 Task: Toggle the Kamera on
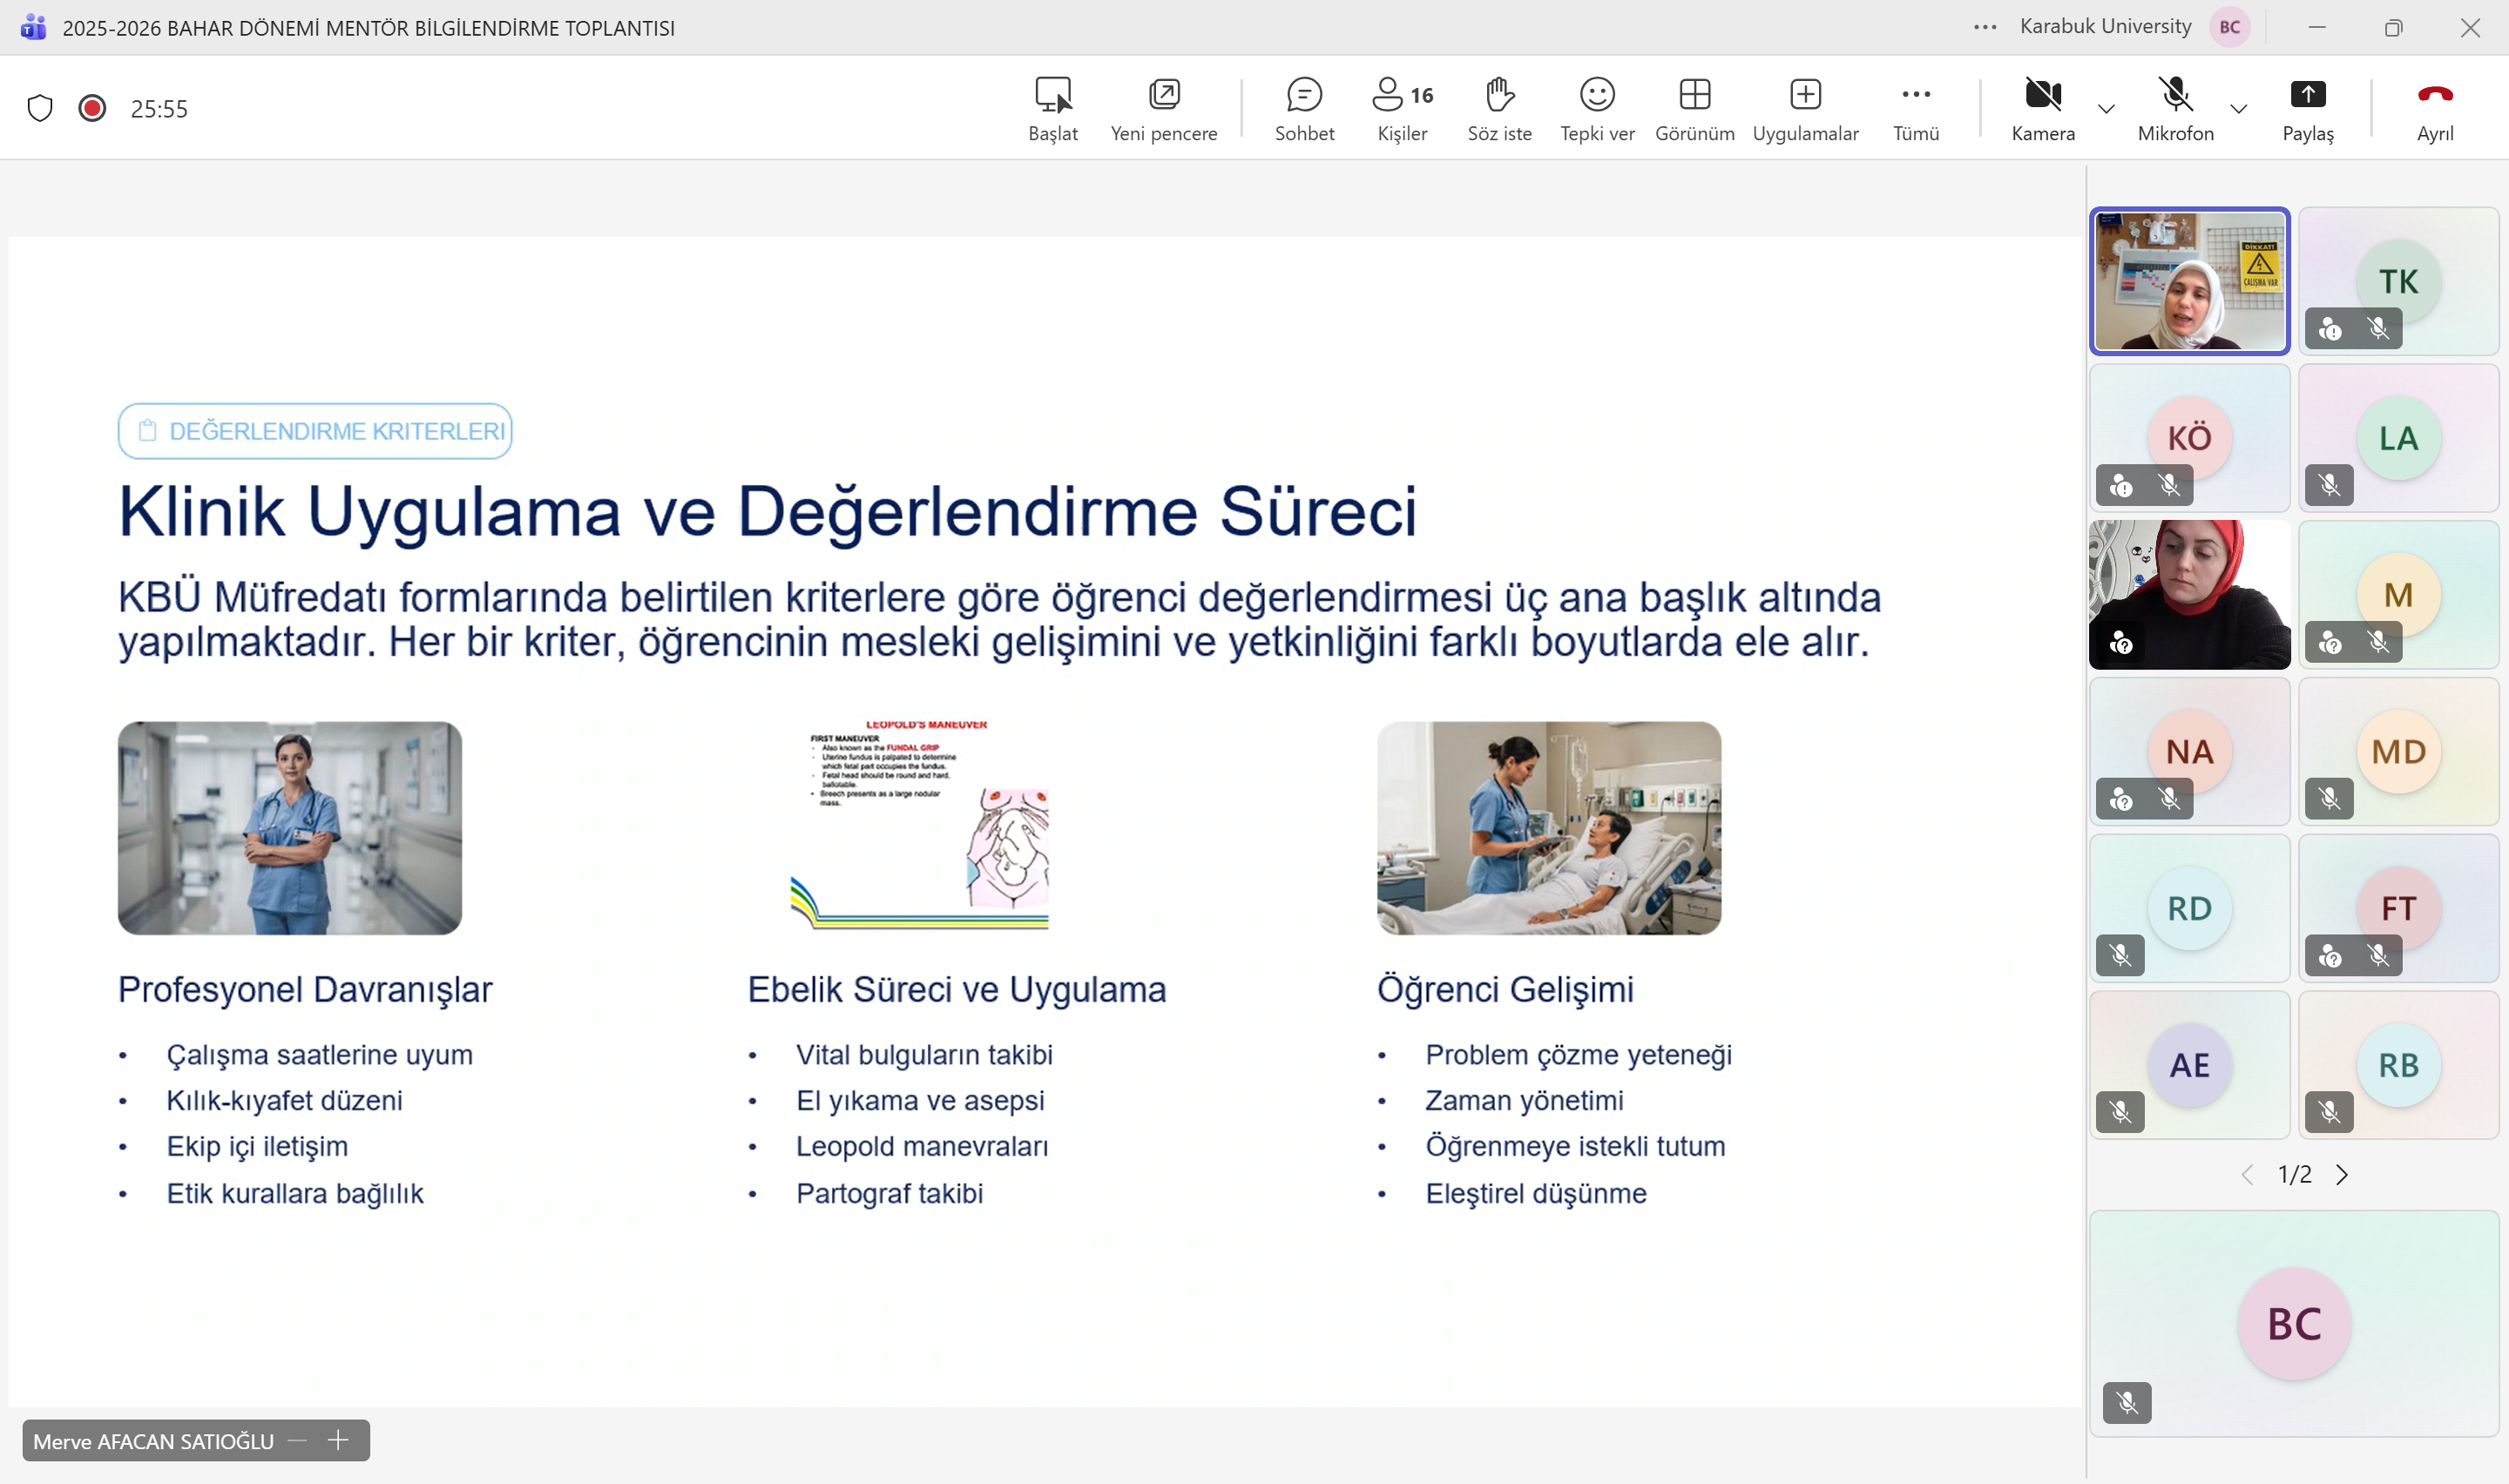click(2042, 108)
